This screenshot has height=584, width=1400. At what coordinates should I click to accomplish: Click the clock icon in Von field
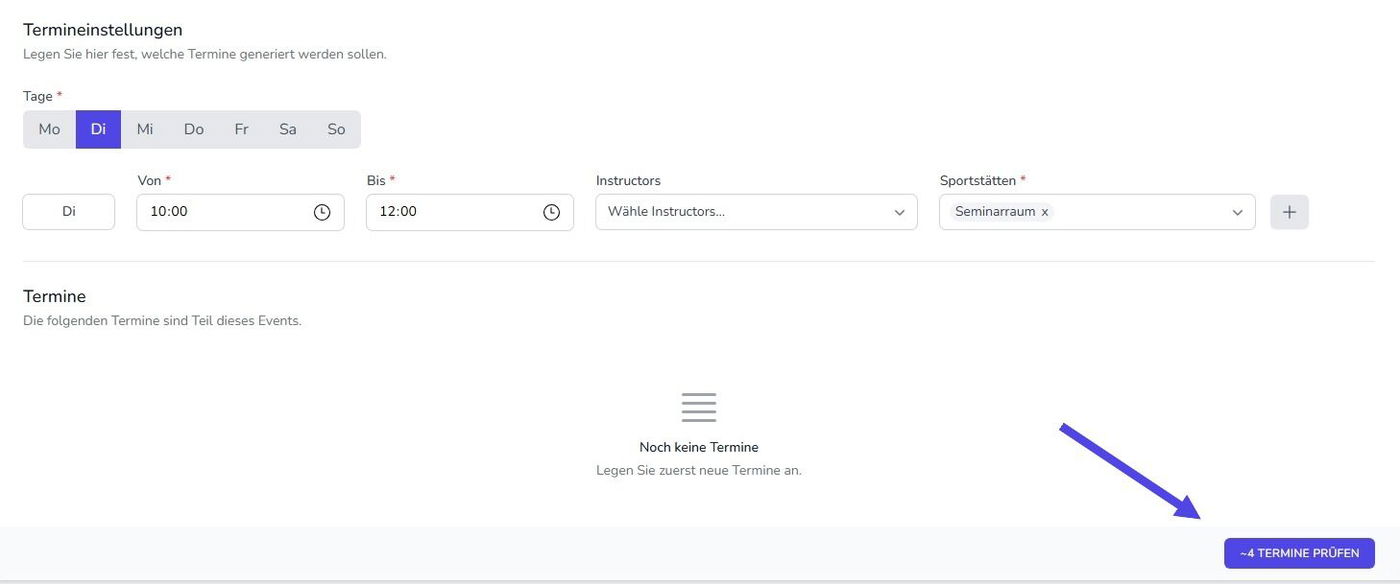click(x=322, y=212)
